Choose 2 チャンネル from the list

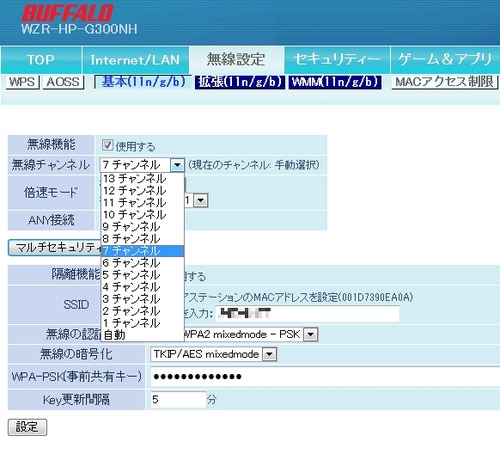point(142,311)
